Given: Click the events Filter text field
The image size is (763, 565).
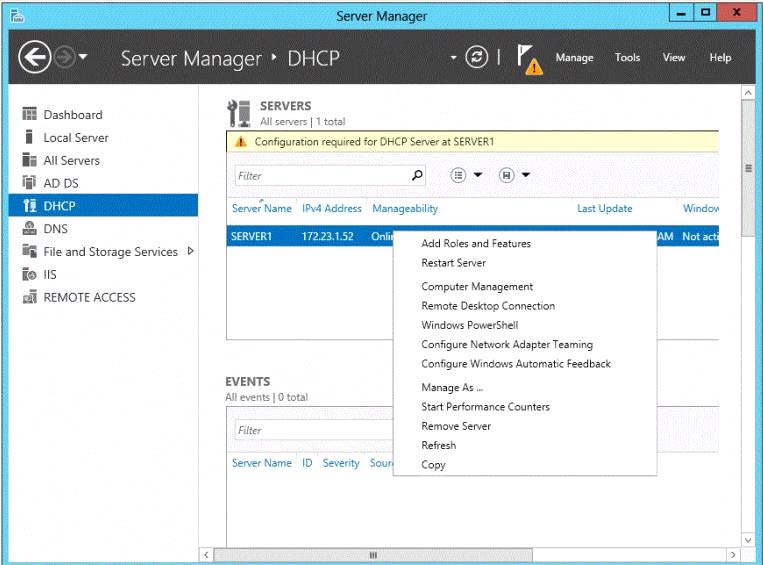Looking at the screenshot, I should point(312,430).
